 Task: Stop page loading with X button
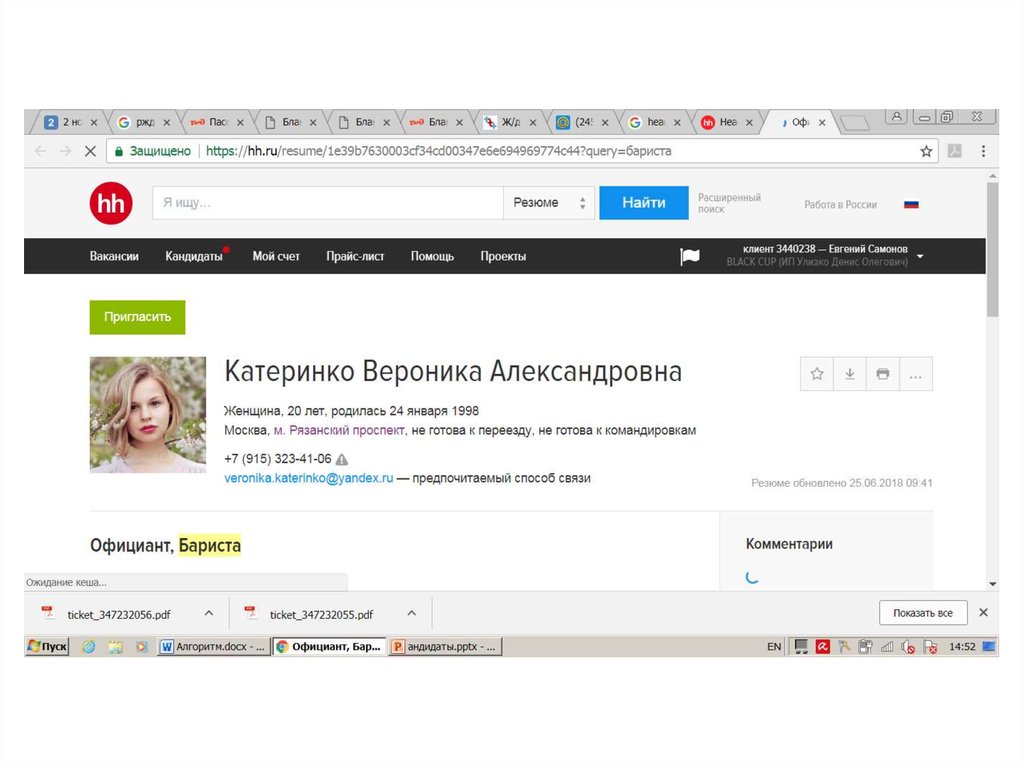point(89,151)
